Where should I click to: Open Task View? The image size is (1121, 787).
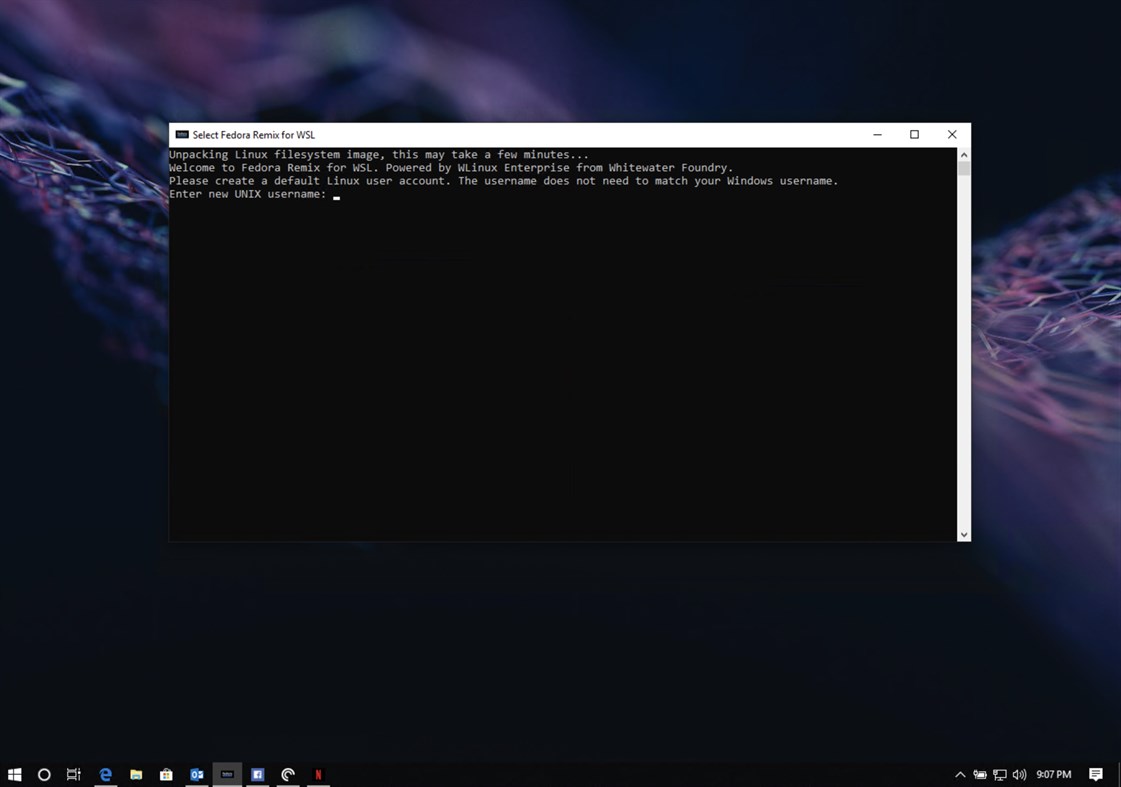74,774
